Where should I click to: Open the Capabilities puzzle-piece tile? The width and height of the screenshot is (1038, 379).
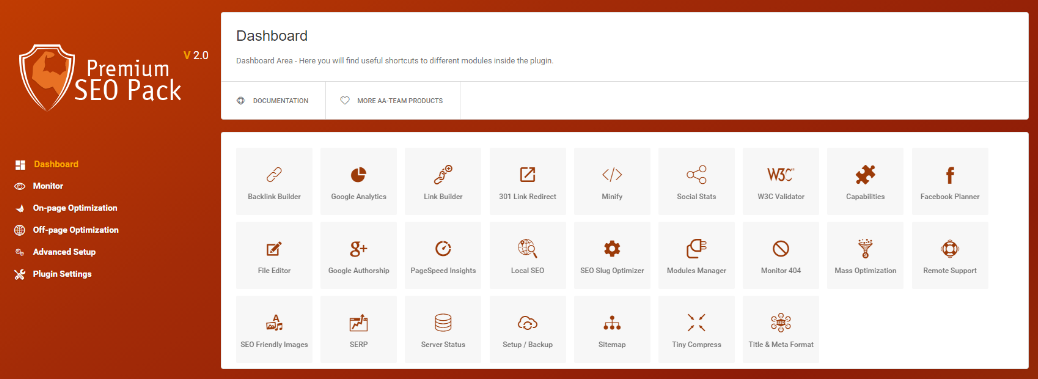(x=865, y=181)
